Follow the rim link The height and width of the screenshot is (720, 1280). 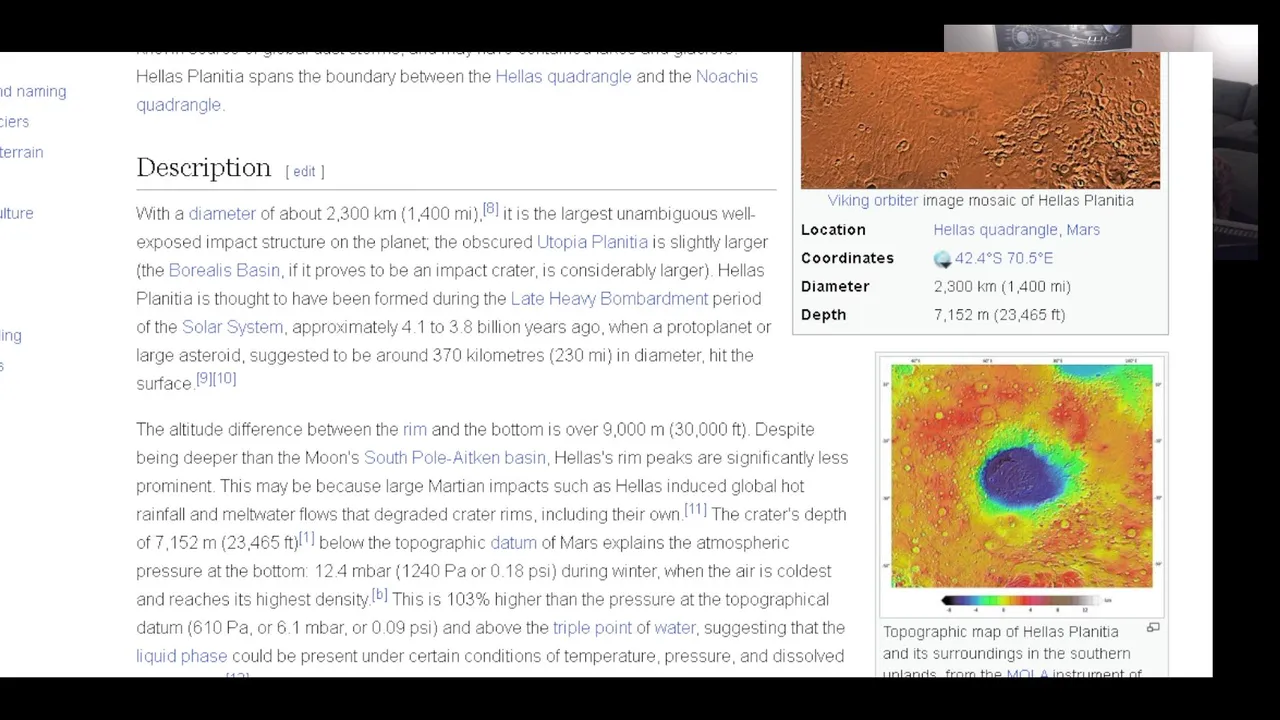tap(414, 429)
